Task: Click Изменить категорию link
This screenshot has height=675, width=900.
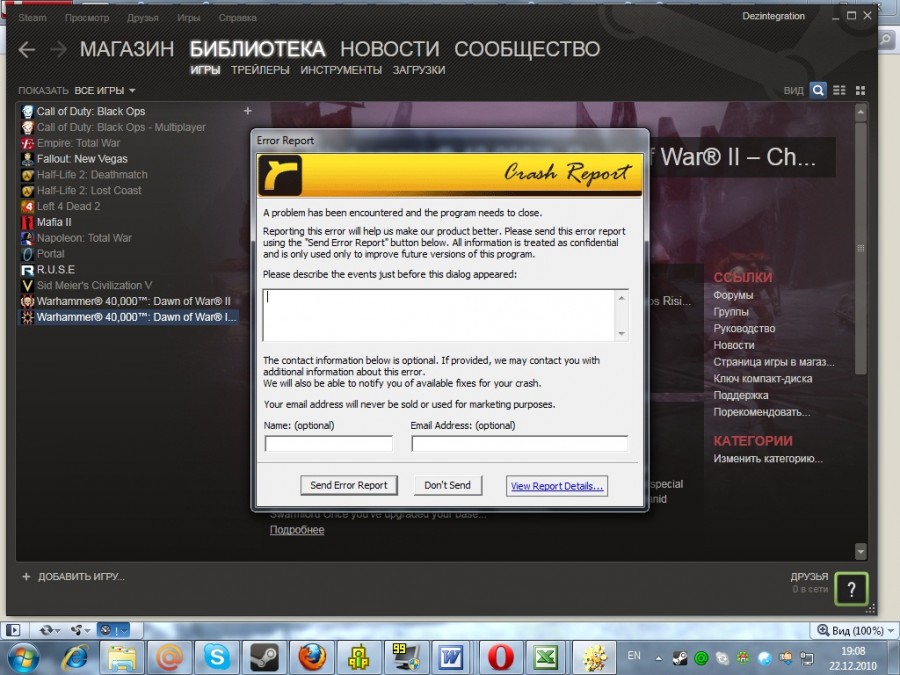Action: point(767,459)
